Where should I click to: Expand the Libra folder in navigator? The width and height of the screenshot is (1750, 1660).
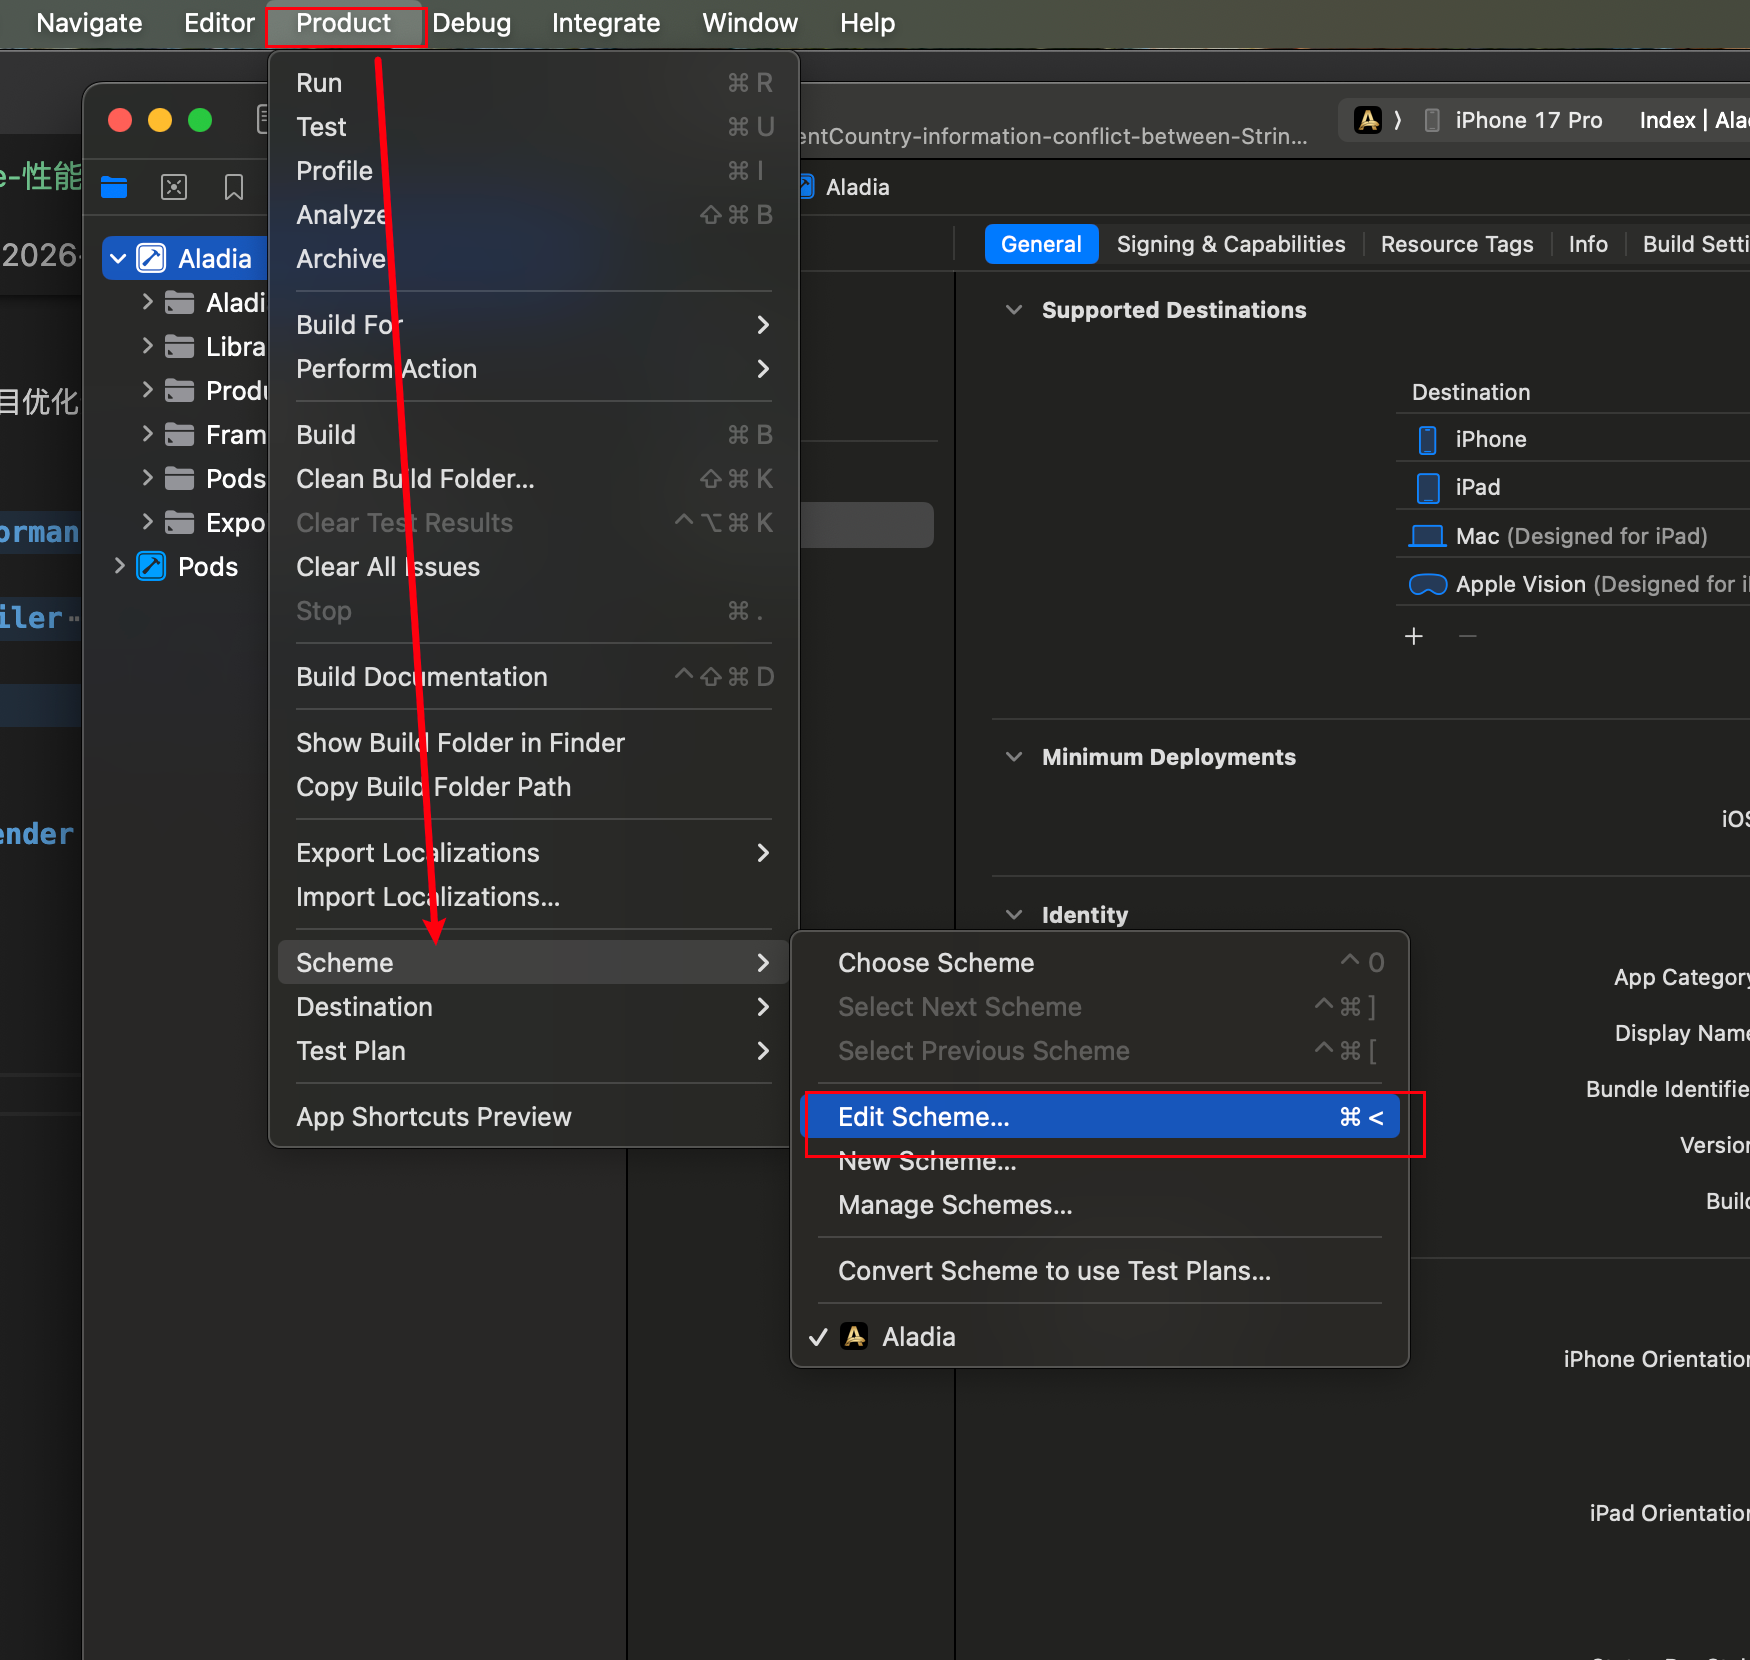pyautogui.click(x=147, y=345)
